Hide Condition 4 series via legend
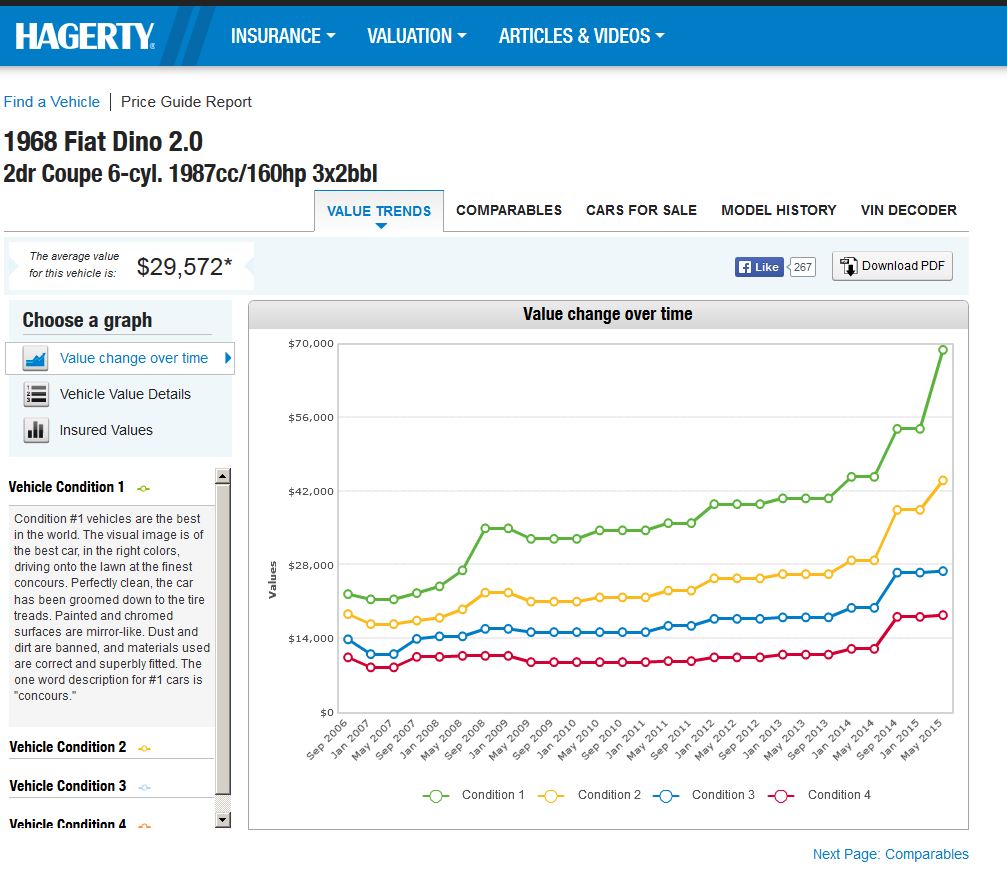The image size is (1007, 877). coord(820,795)
